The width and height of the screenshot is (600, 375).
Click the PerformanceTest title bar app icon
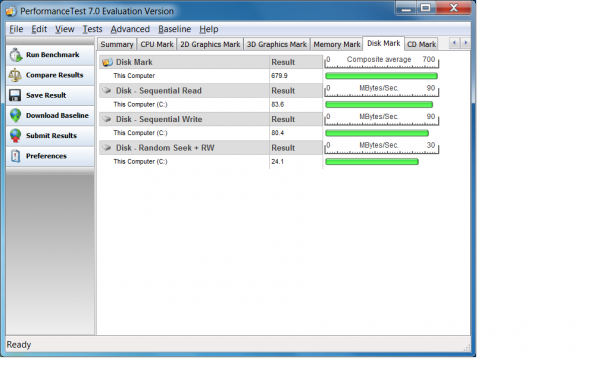[11, 11]
